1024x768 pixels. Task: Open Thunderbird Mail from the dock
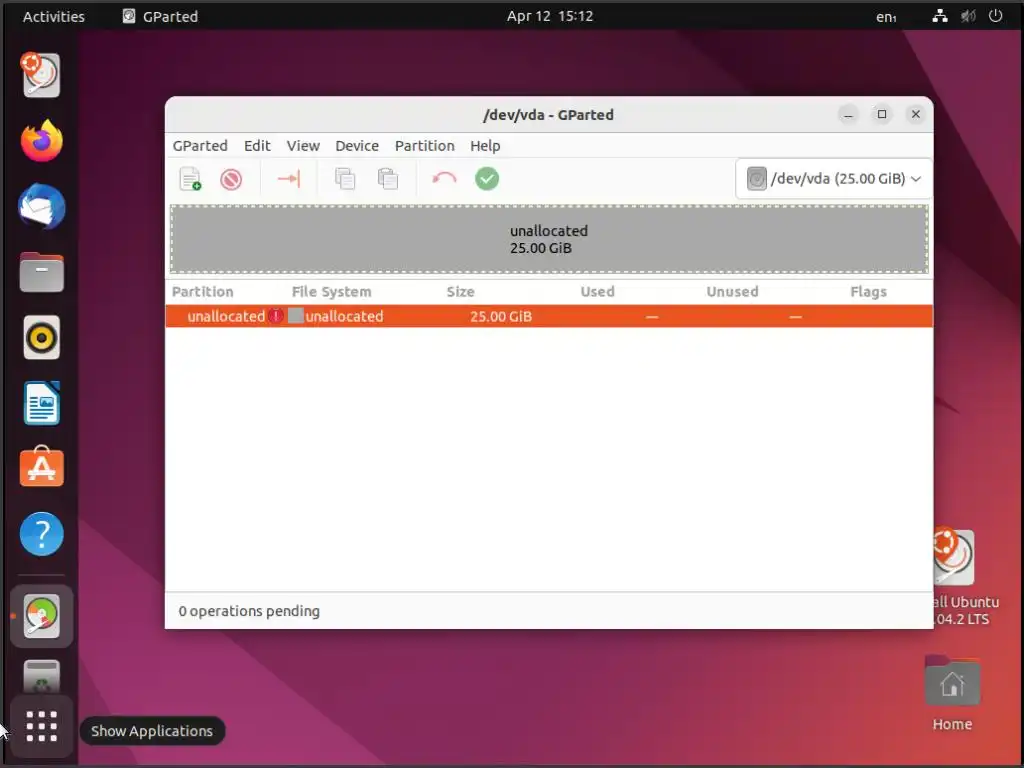(x=41, y=206)
